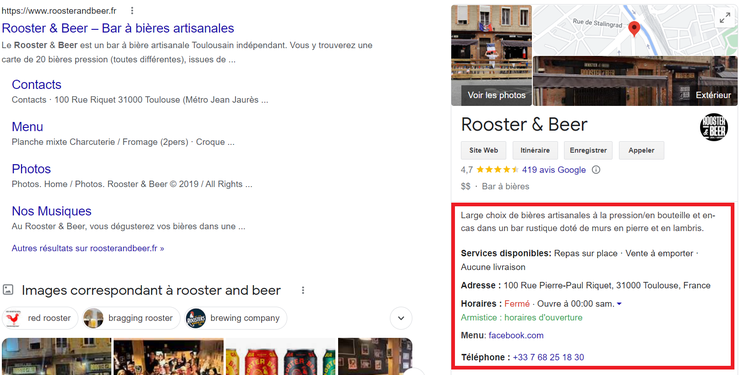
Task: Open the Nos Musiques sitelink
Action: click(x=52, y=211)
